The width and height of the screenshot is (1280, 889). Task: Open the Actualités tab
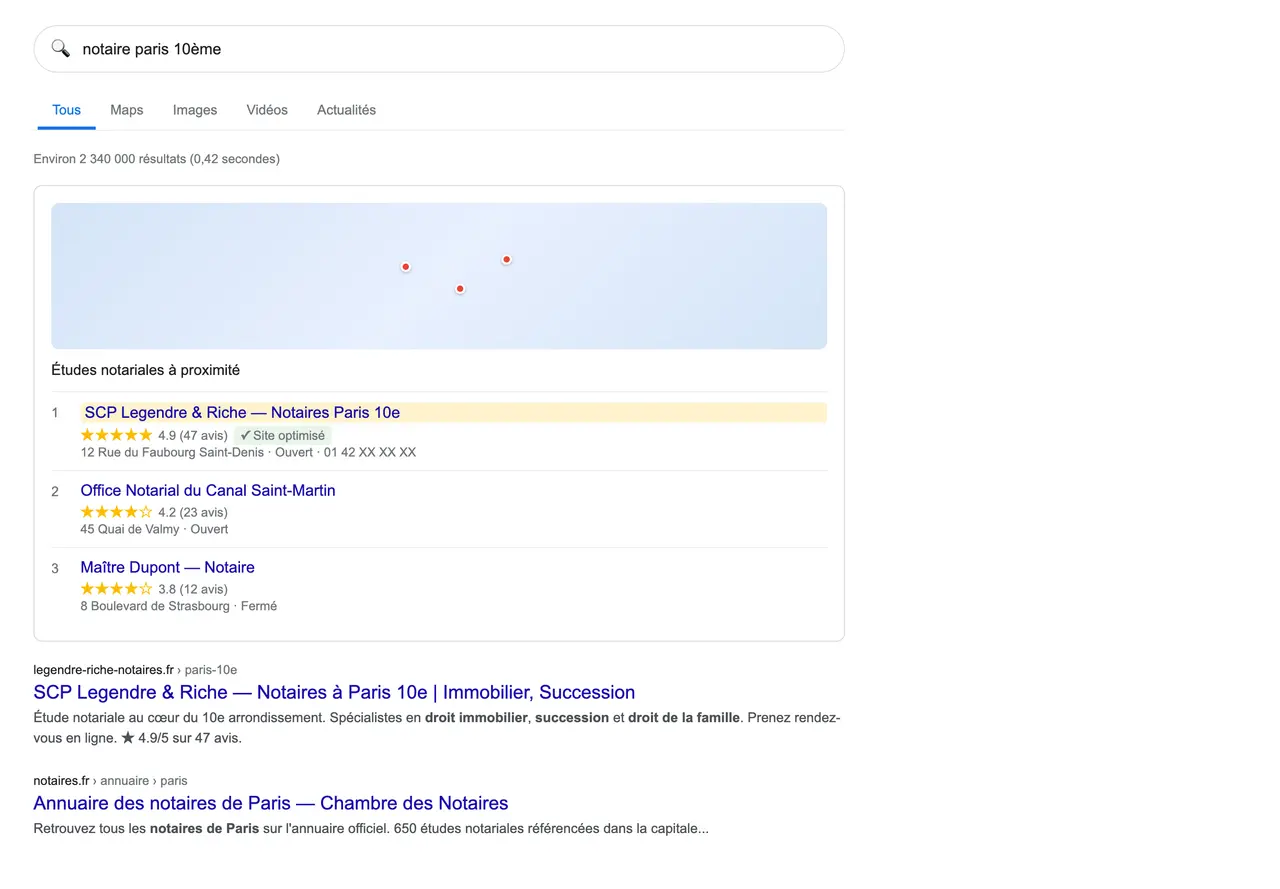pyautogui.click(x=347, y=110)
